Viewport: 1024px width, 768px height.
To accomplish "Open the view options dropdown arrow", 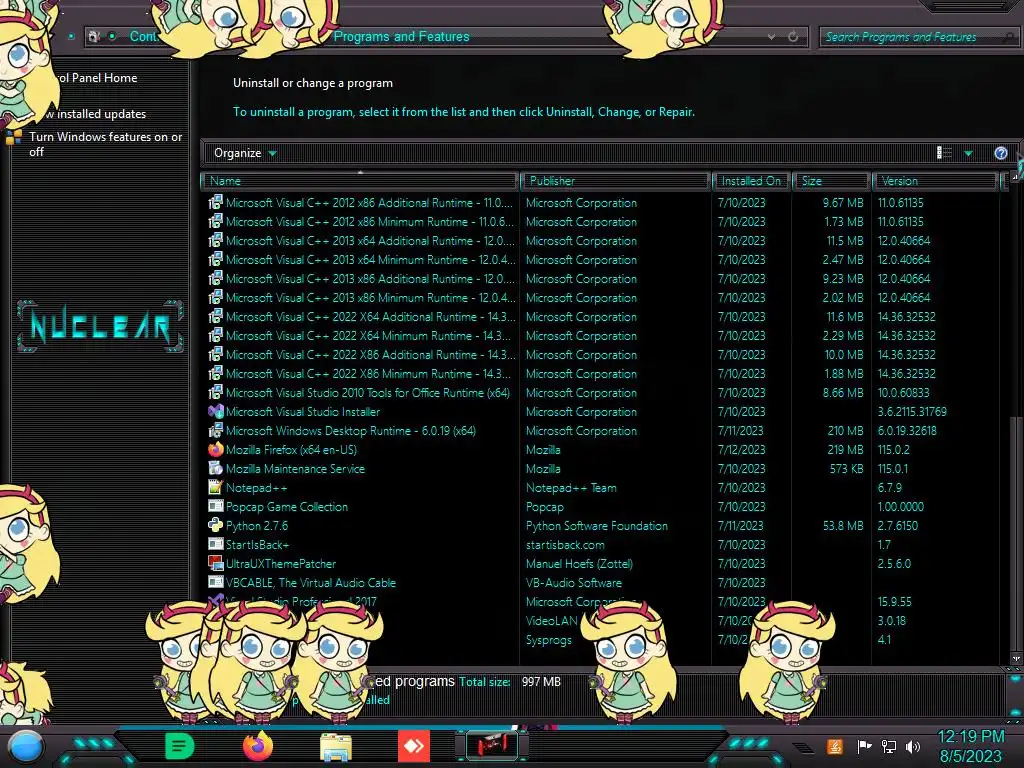I will pyautogui.click(x=968, y=153).
